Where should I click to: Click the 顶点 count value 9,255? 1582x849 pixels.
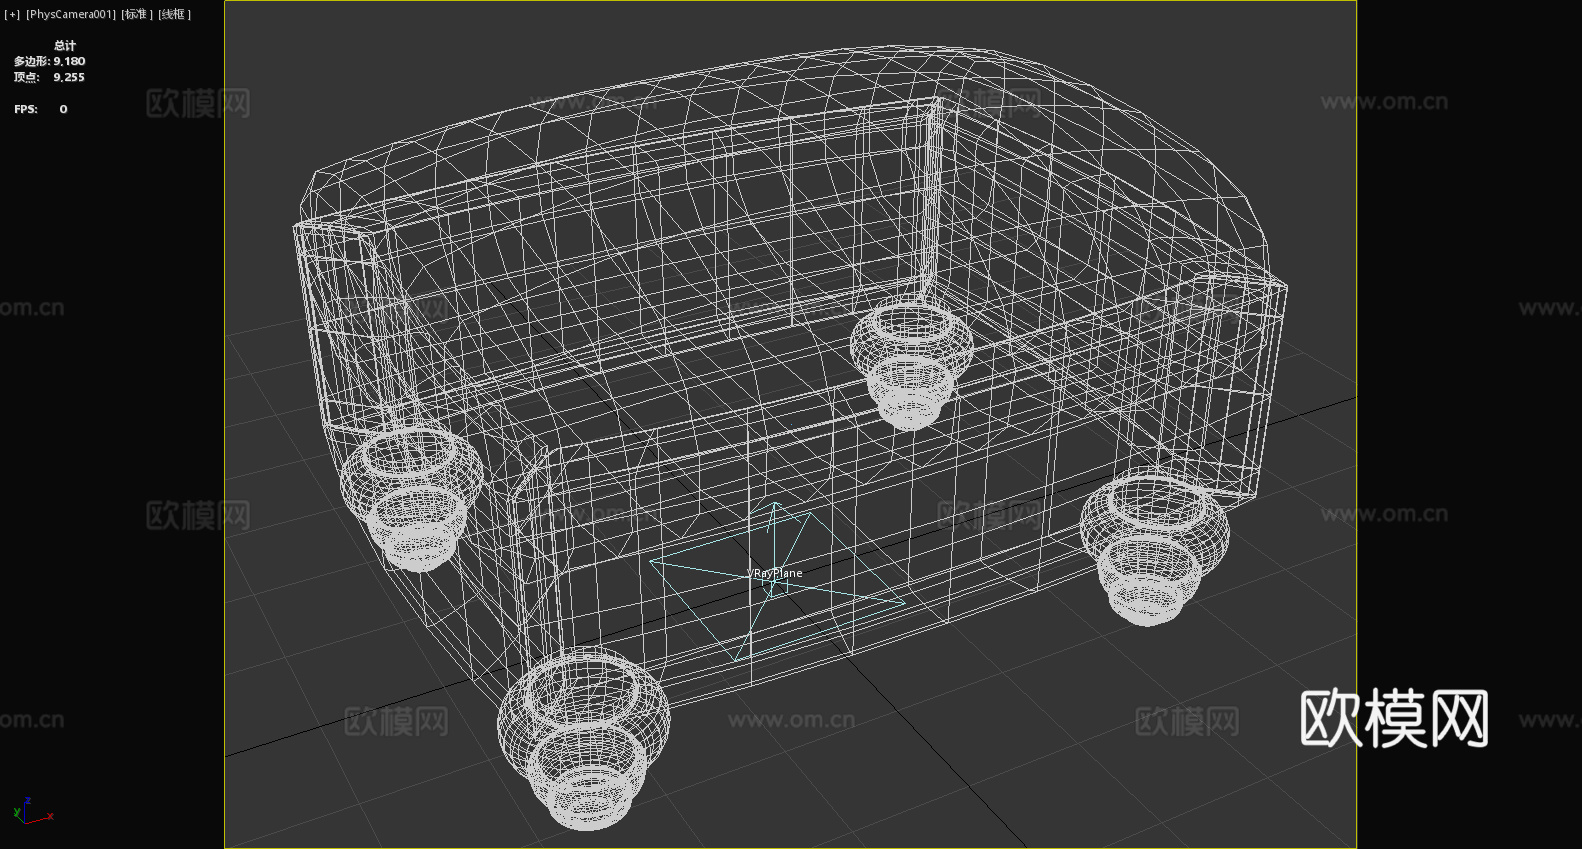pyautogui.click(x=69, y=77)
